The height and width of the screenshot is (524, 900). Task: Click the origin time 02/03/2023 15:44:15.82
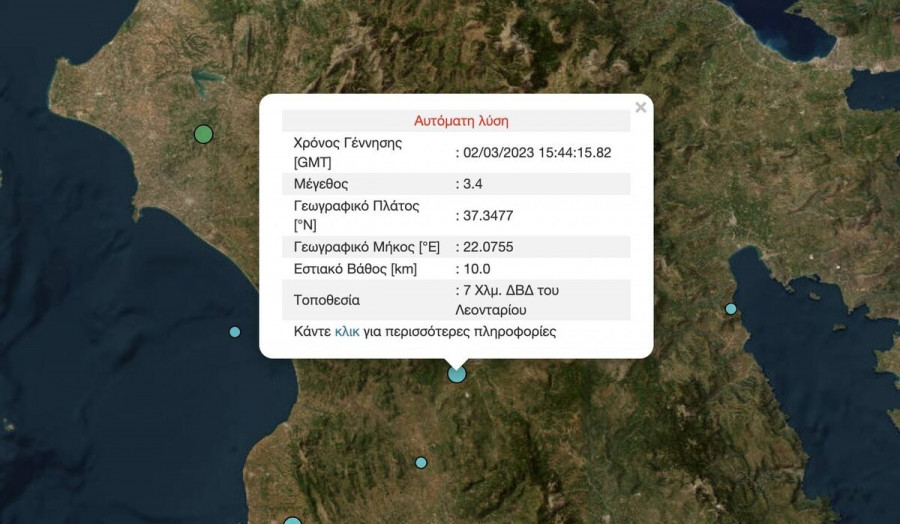click(534, 153)
